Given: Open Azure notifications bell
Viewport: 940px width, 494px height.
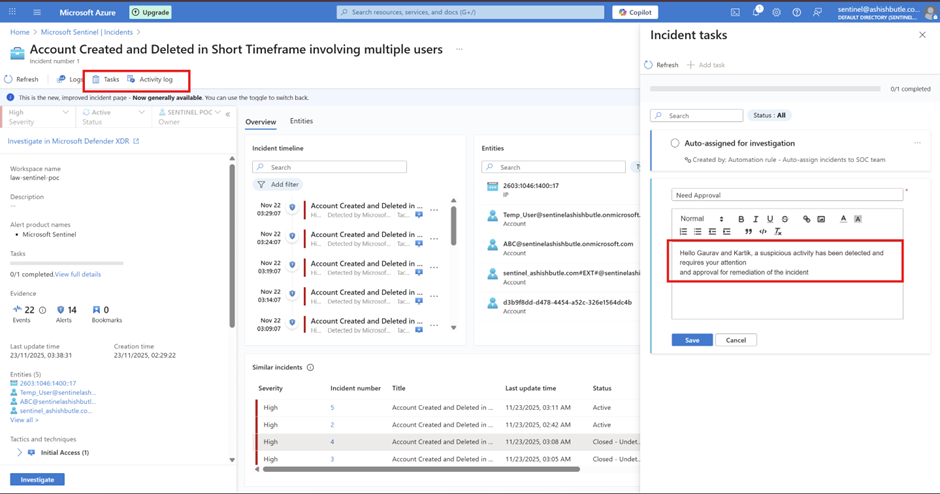Looking at the screenshot, I should (756, 12).
